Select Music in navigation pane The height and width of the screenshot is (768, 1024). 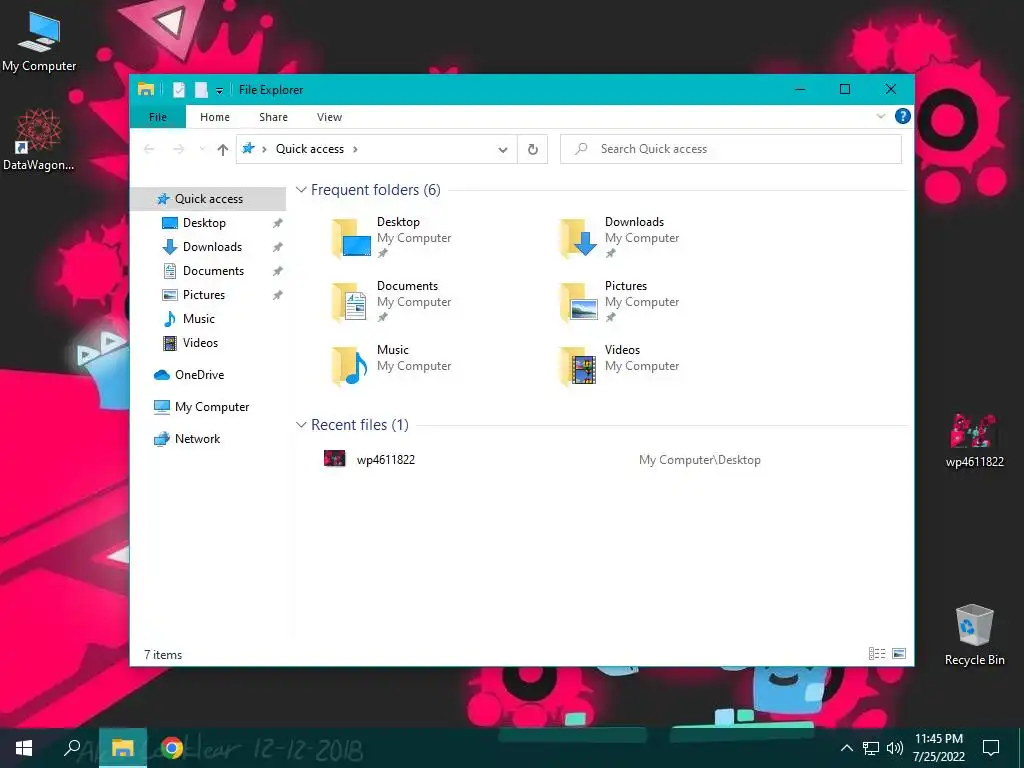point(198,319)
